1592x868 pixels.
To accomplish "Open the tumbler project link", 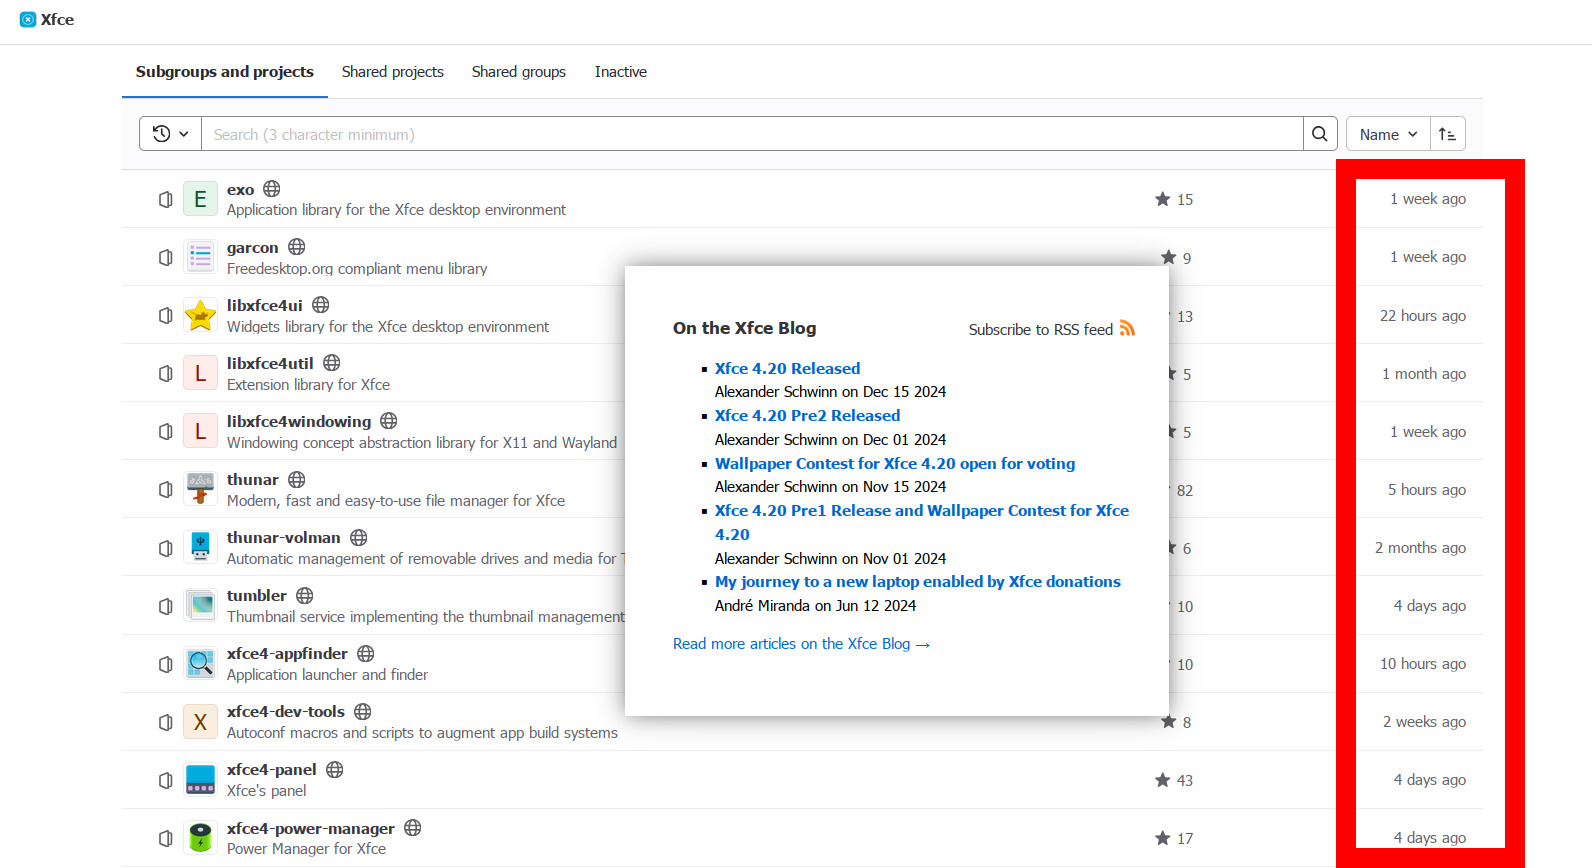I will (256, 596).
